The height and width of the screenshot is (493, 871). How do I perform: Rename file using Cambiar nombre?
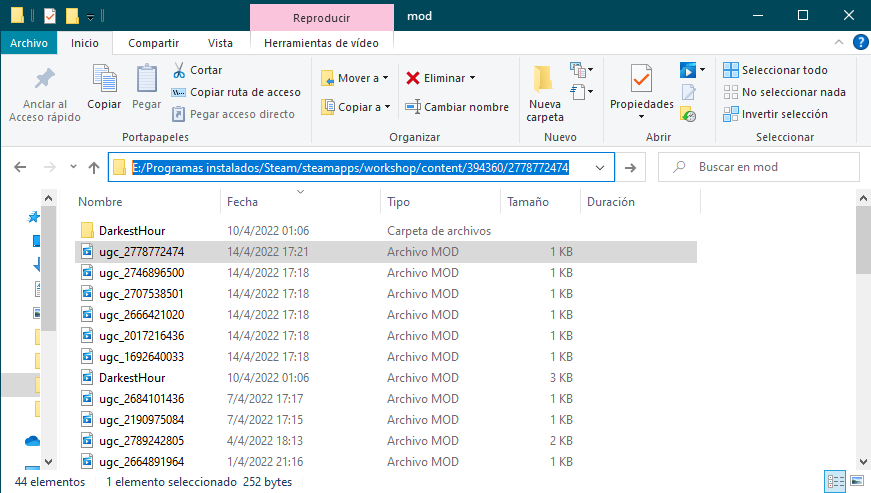coord(457,107)
